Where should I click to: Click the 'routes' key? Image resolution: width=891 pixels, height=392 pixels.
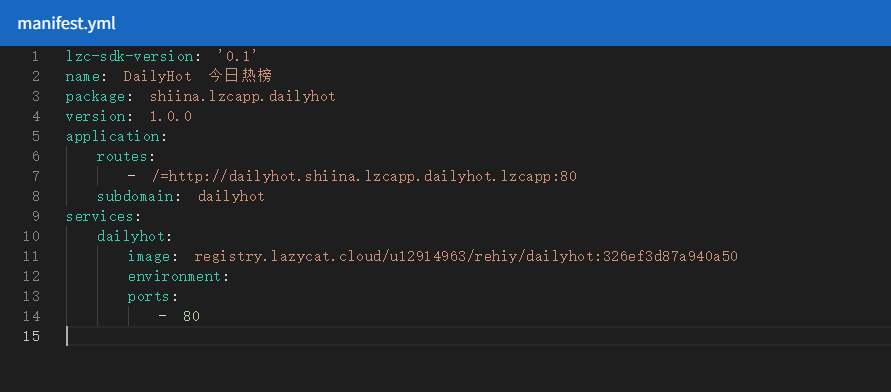click(x=122, y=156)
